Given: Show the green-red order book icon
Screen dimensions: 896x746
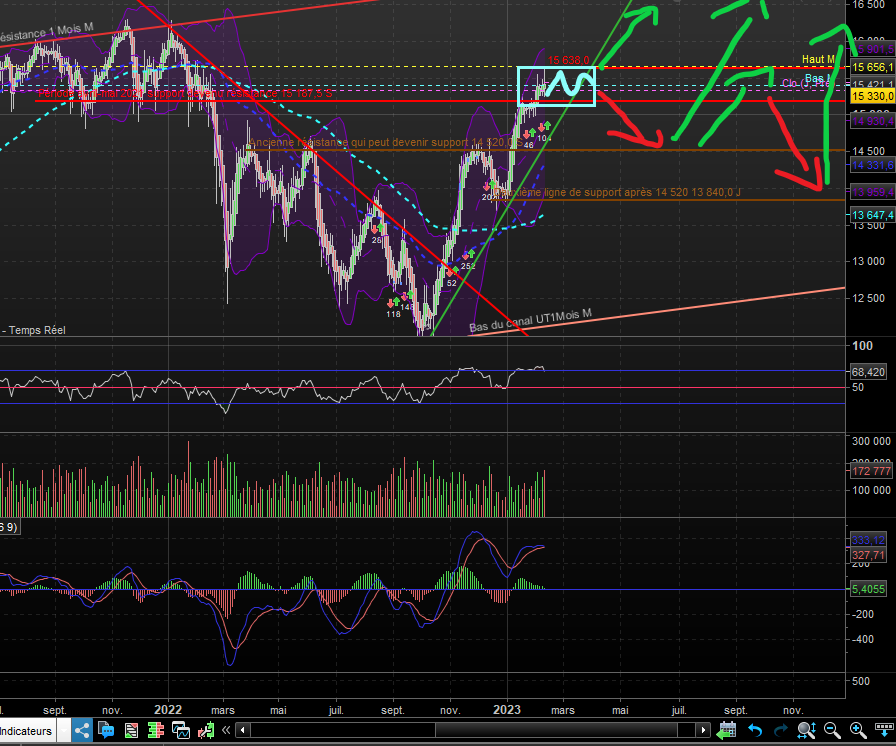Looking at the screenshot, I should coord(155,730).
